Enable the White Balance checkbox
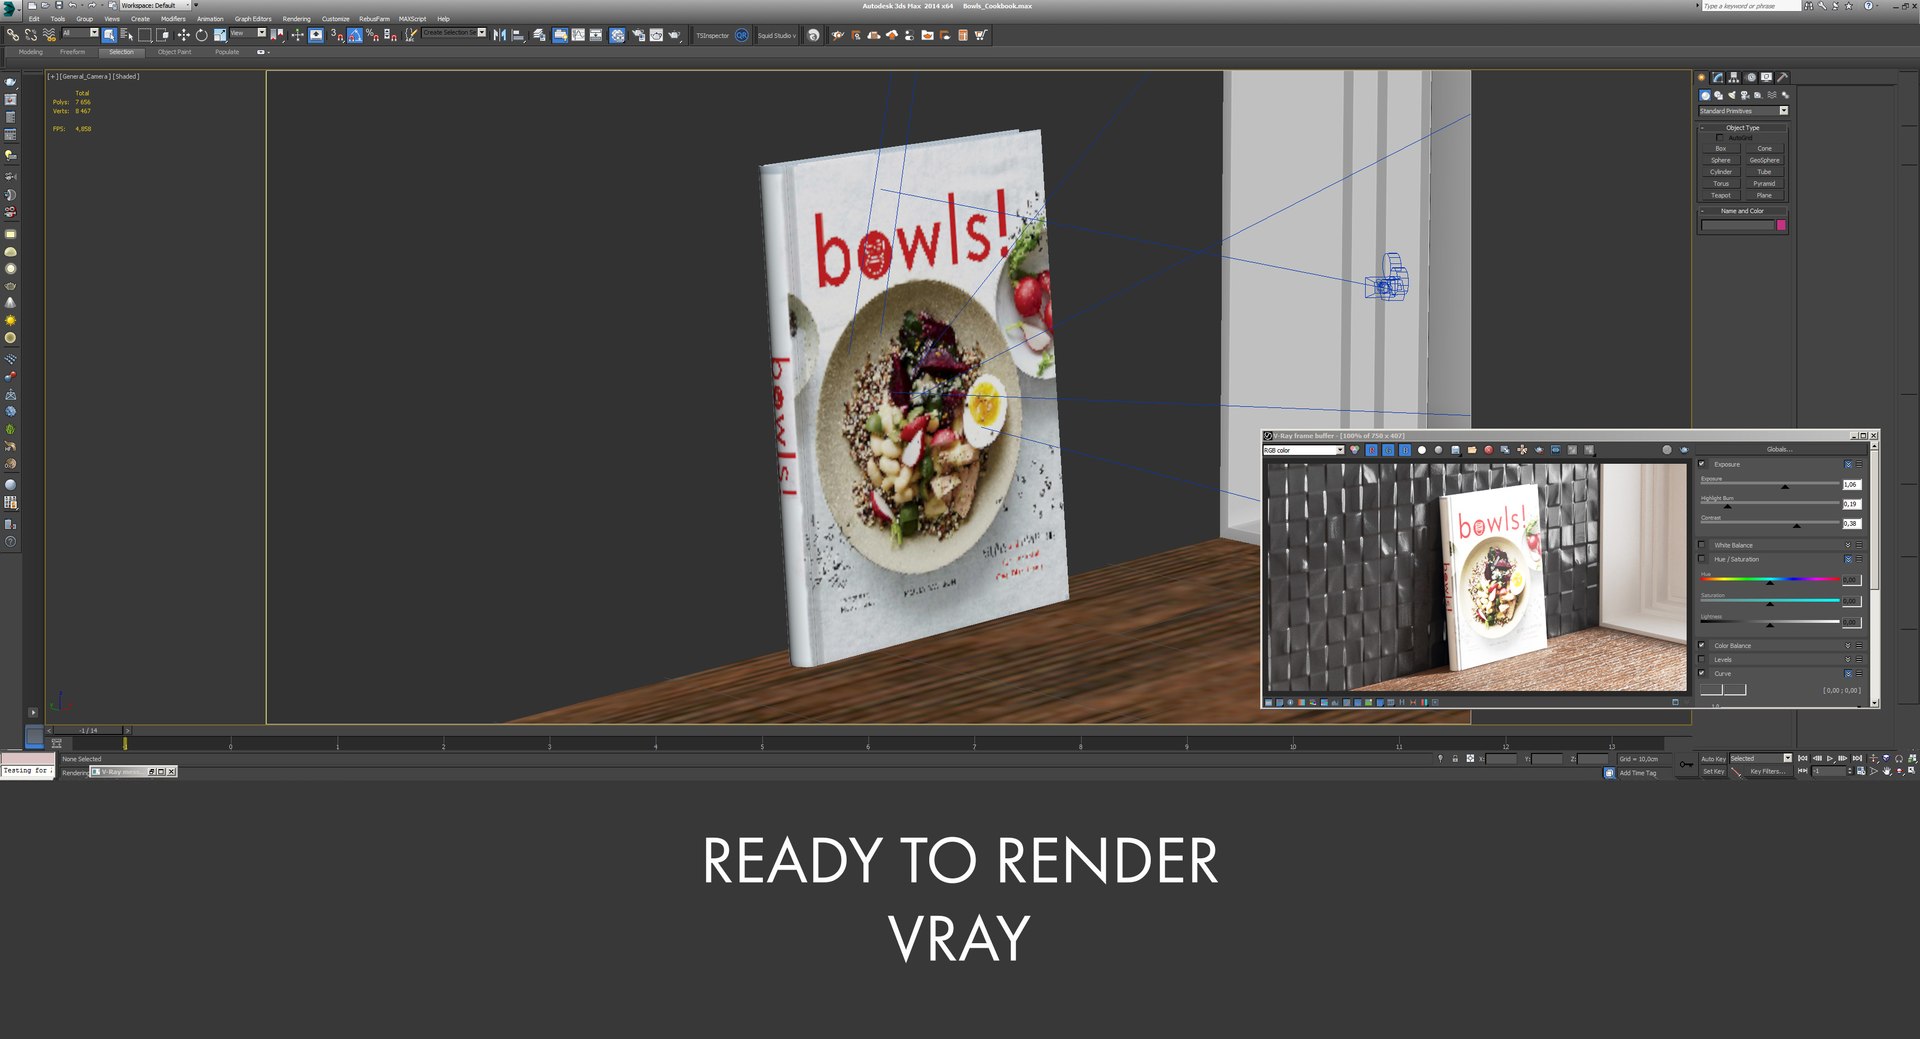The image size is (1920, 1039). click(x=1702, y=545)
